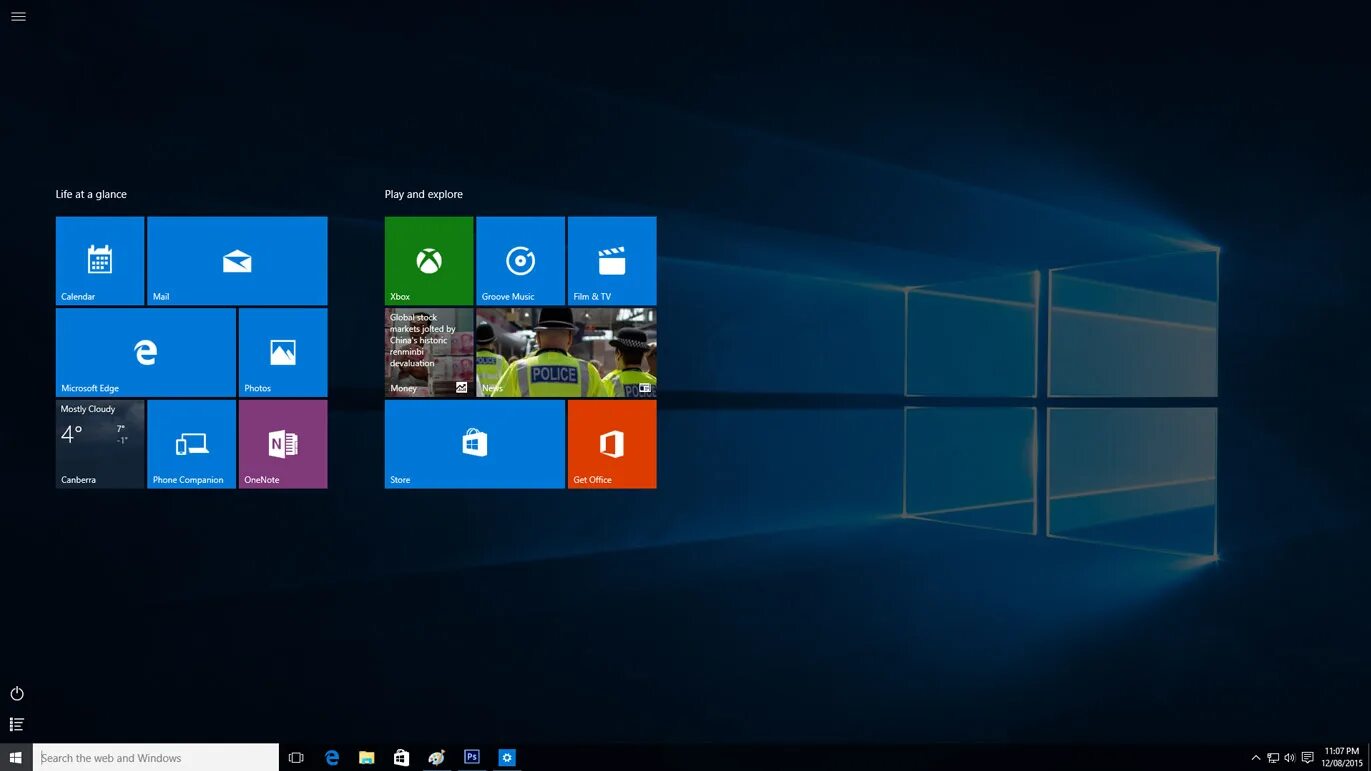1371x771 pixels.
Task: Open Task View in the taskbar
Action: pyautogui.click(x=296, y=758)
